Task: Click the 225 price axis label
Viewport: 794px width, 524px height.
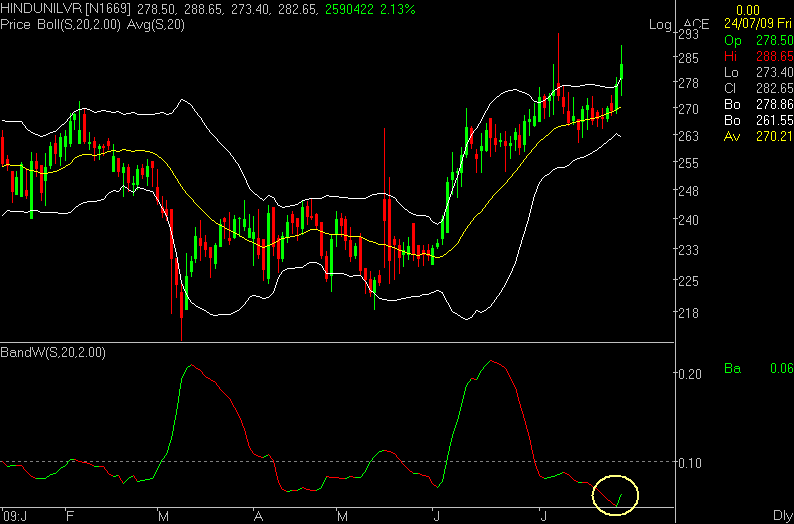Action: pos(691,281)
